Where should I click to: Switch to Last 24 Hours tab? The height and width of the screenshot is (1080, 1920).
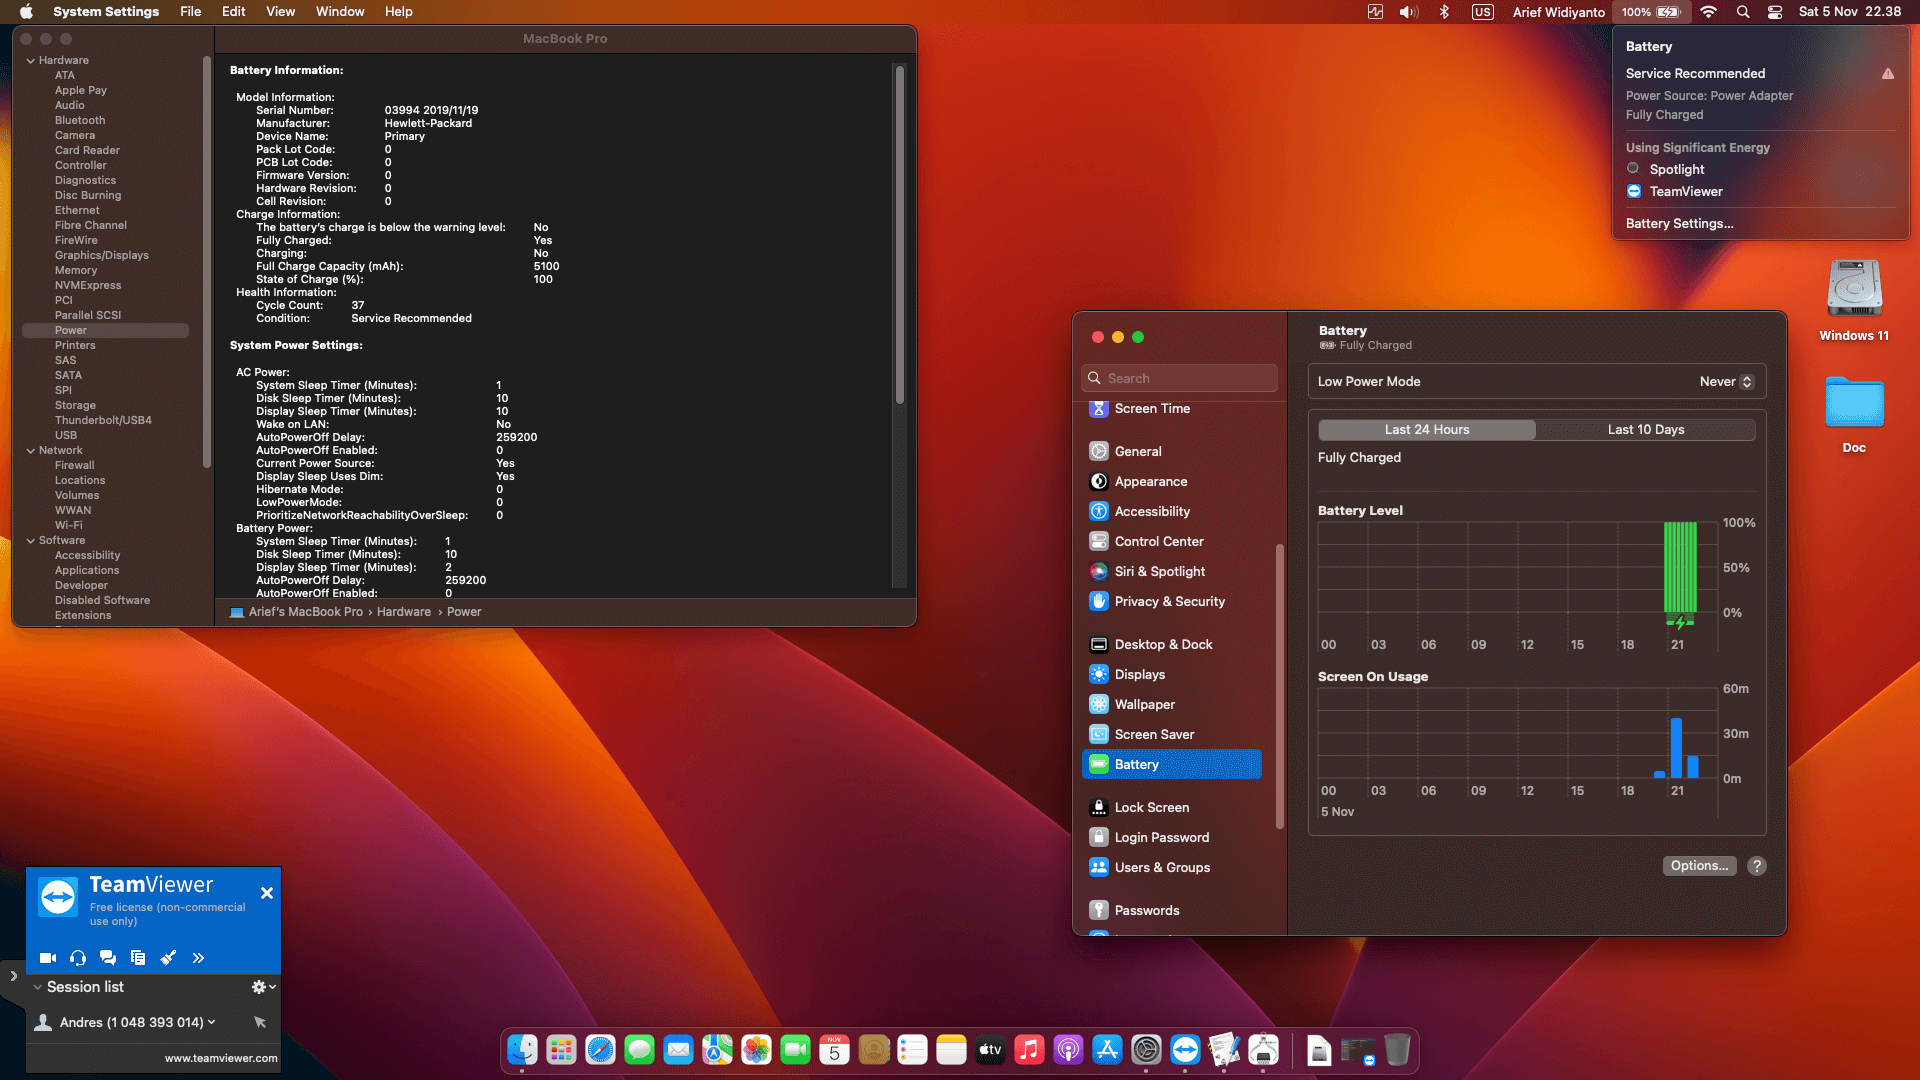pos(1427,430)
